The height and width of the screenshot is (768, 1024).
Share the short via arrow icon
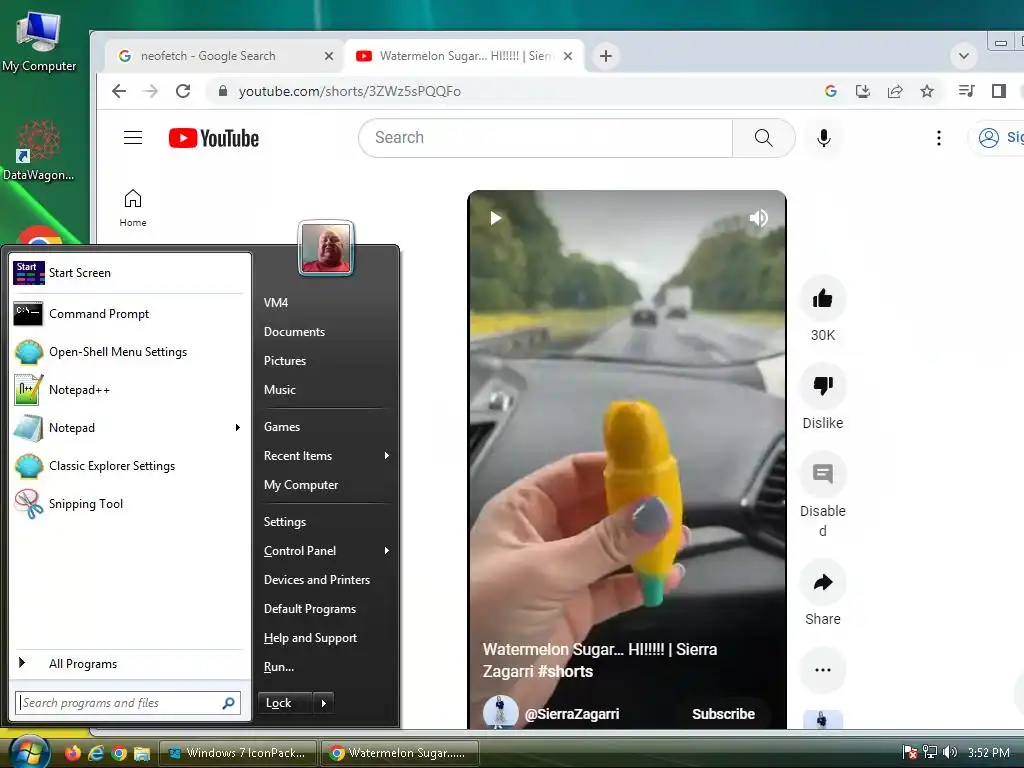click(823, 582)
